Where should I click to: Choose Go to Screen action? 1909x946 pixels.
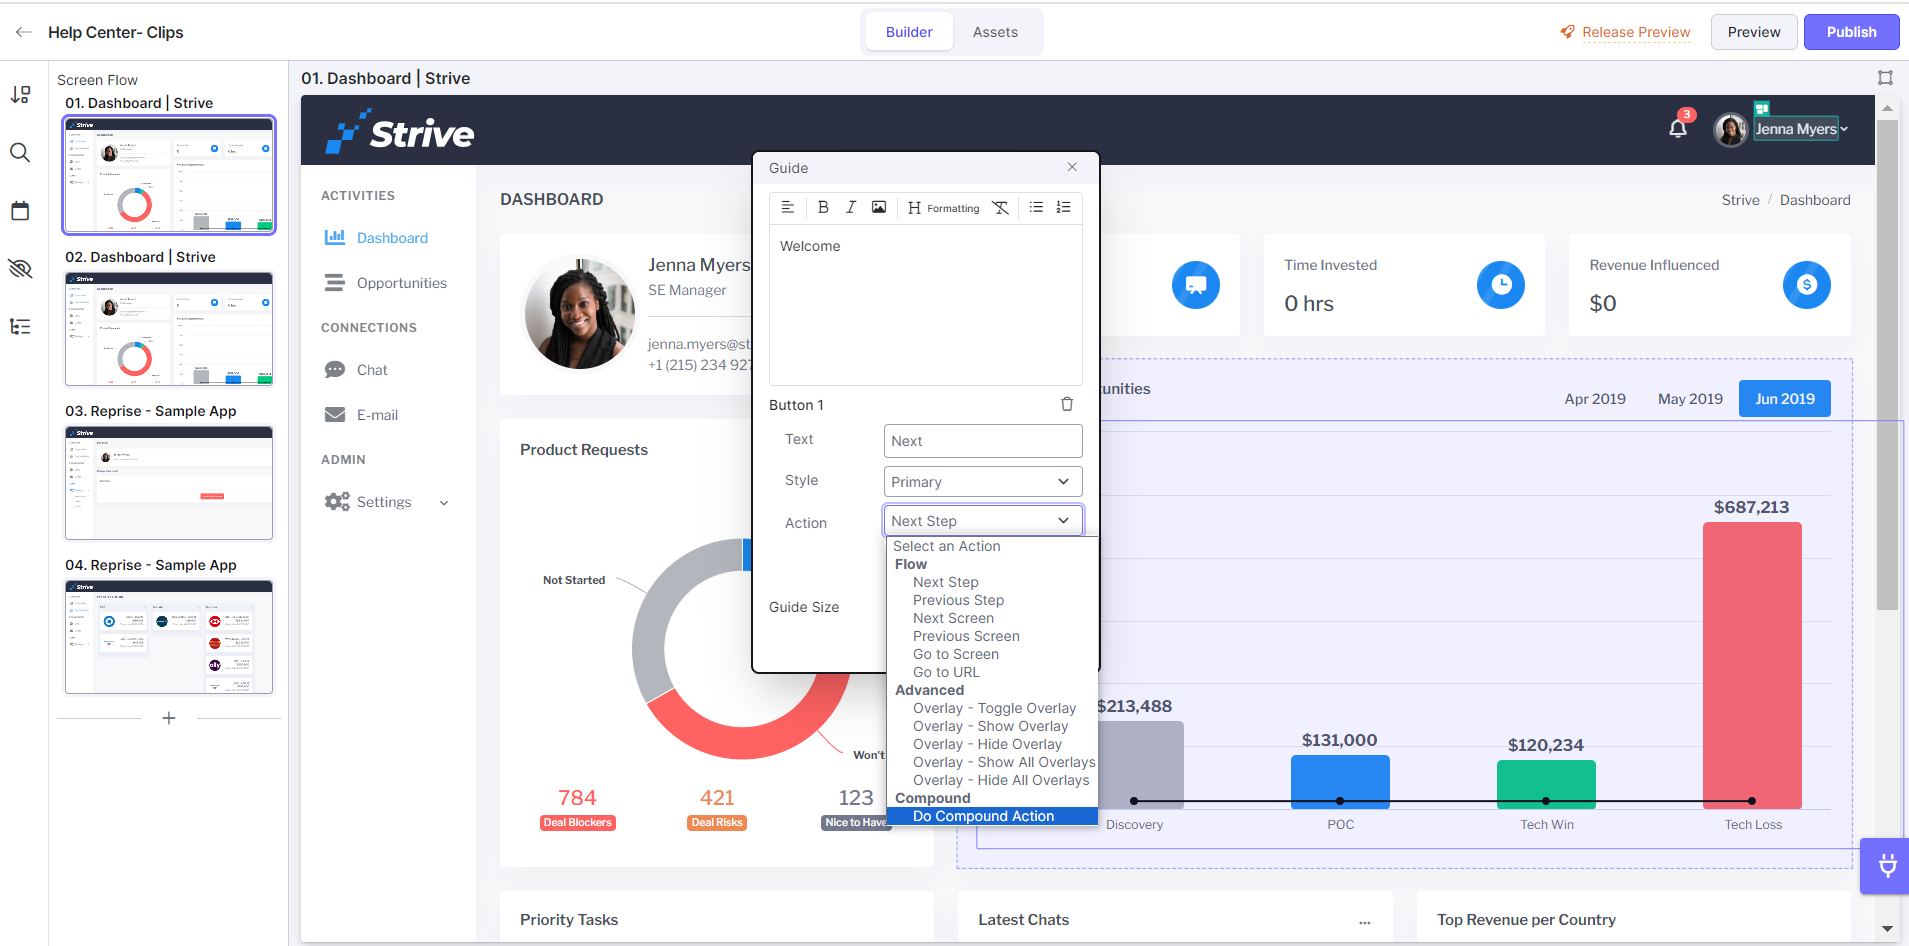955,654
